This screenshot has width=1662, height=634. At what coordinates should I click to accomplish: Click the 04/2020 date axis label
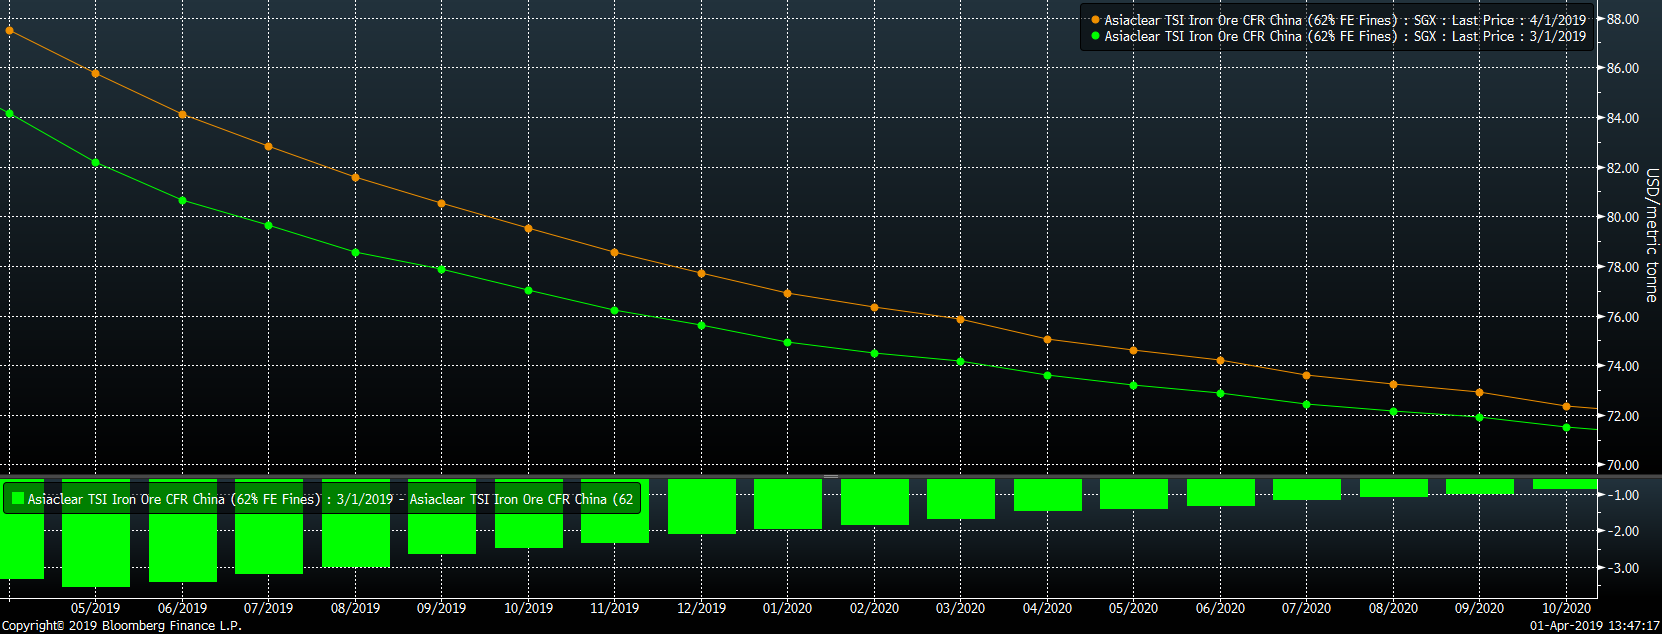click(x=1047, y=608)
